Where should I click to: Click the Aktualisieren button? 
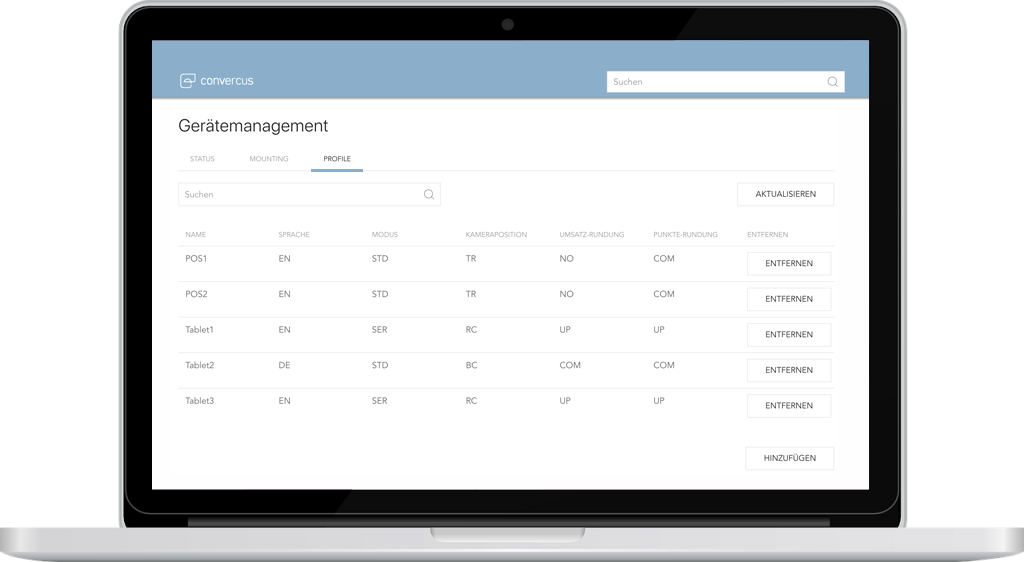pos(786,194)
